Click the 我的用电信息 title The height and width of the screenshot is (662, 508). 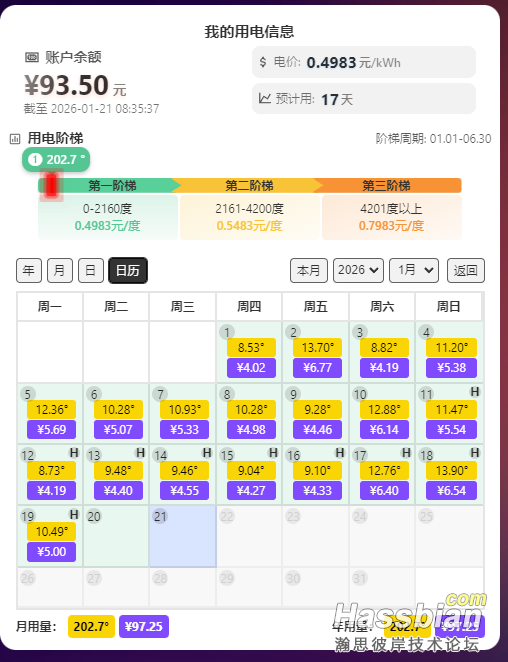[x=250, y=31]
